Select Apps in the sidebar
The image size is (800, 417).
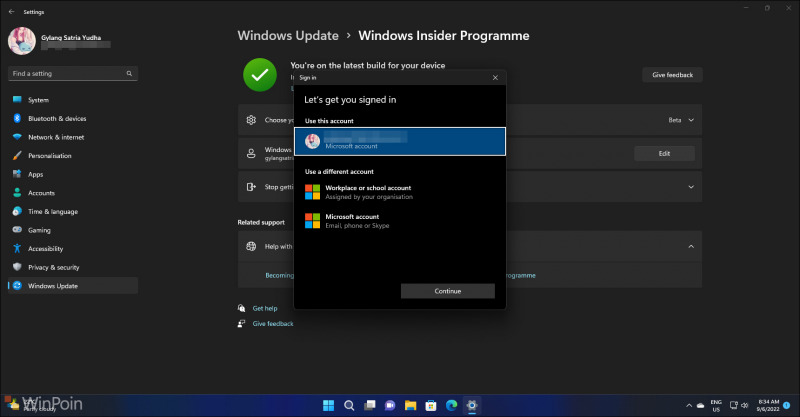click(73, 175)
